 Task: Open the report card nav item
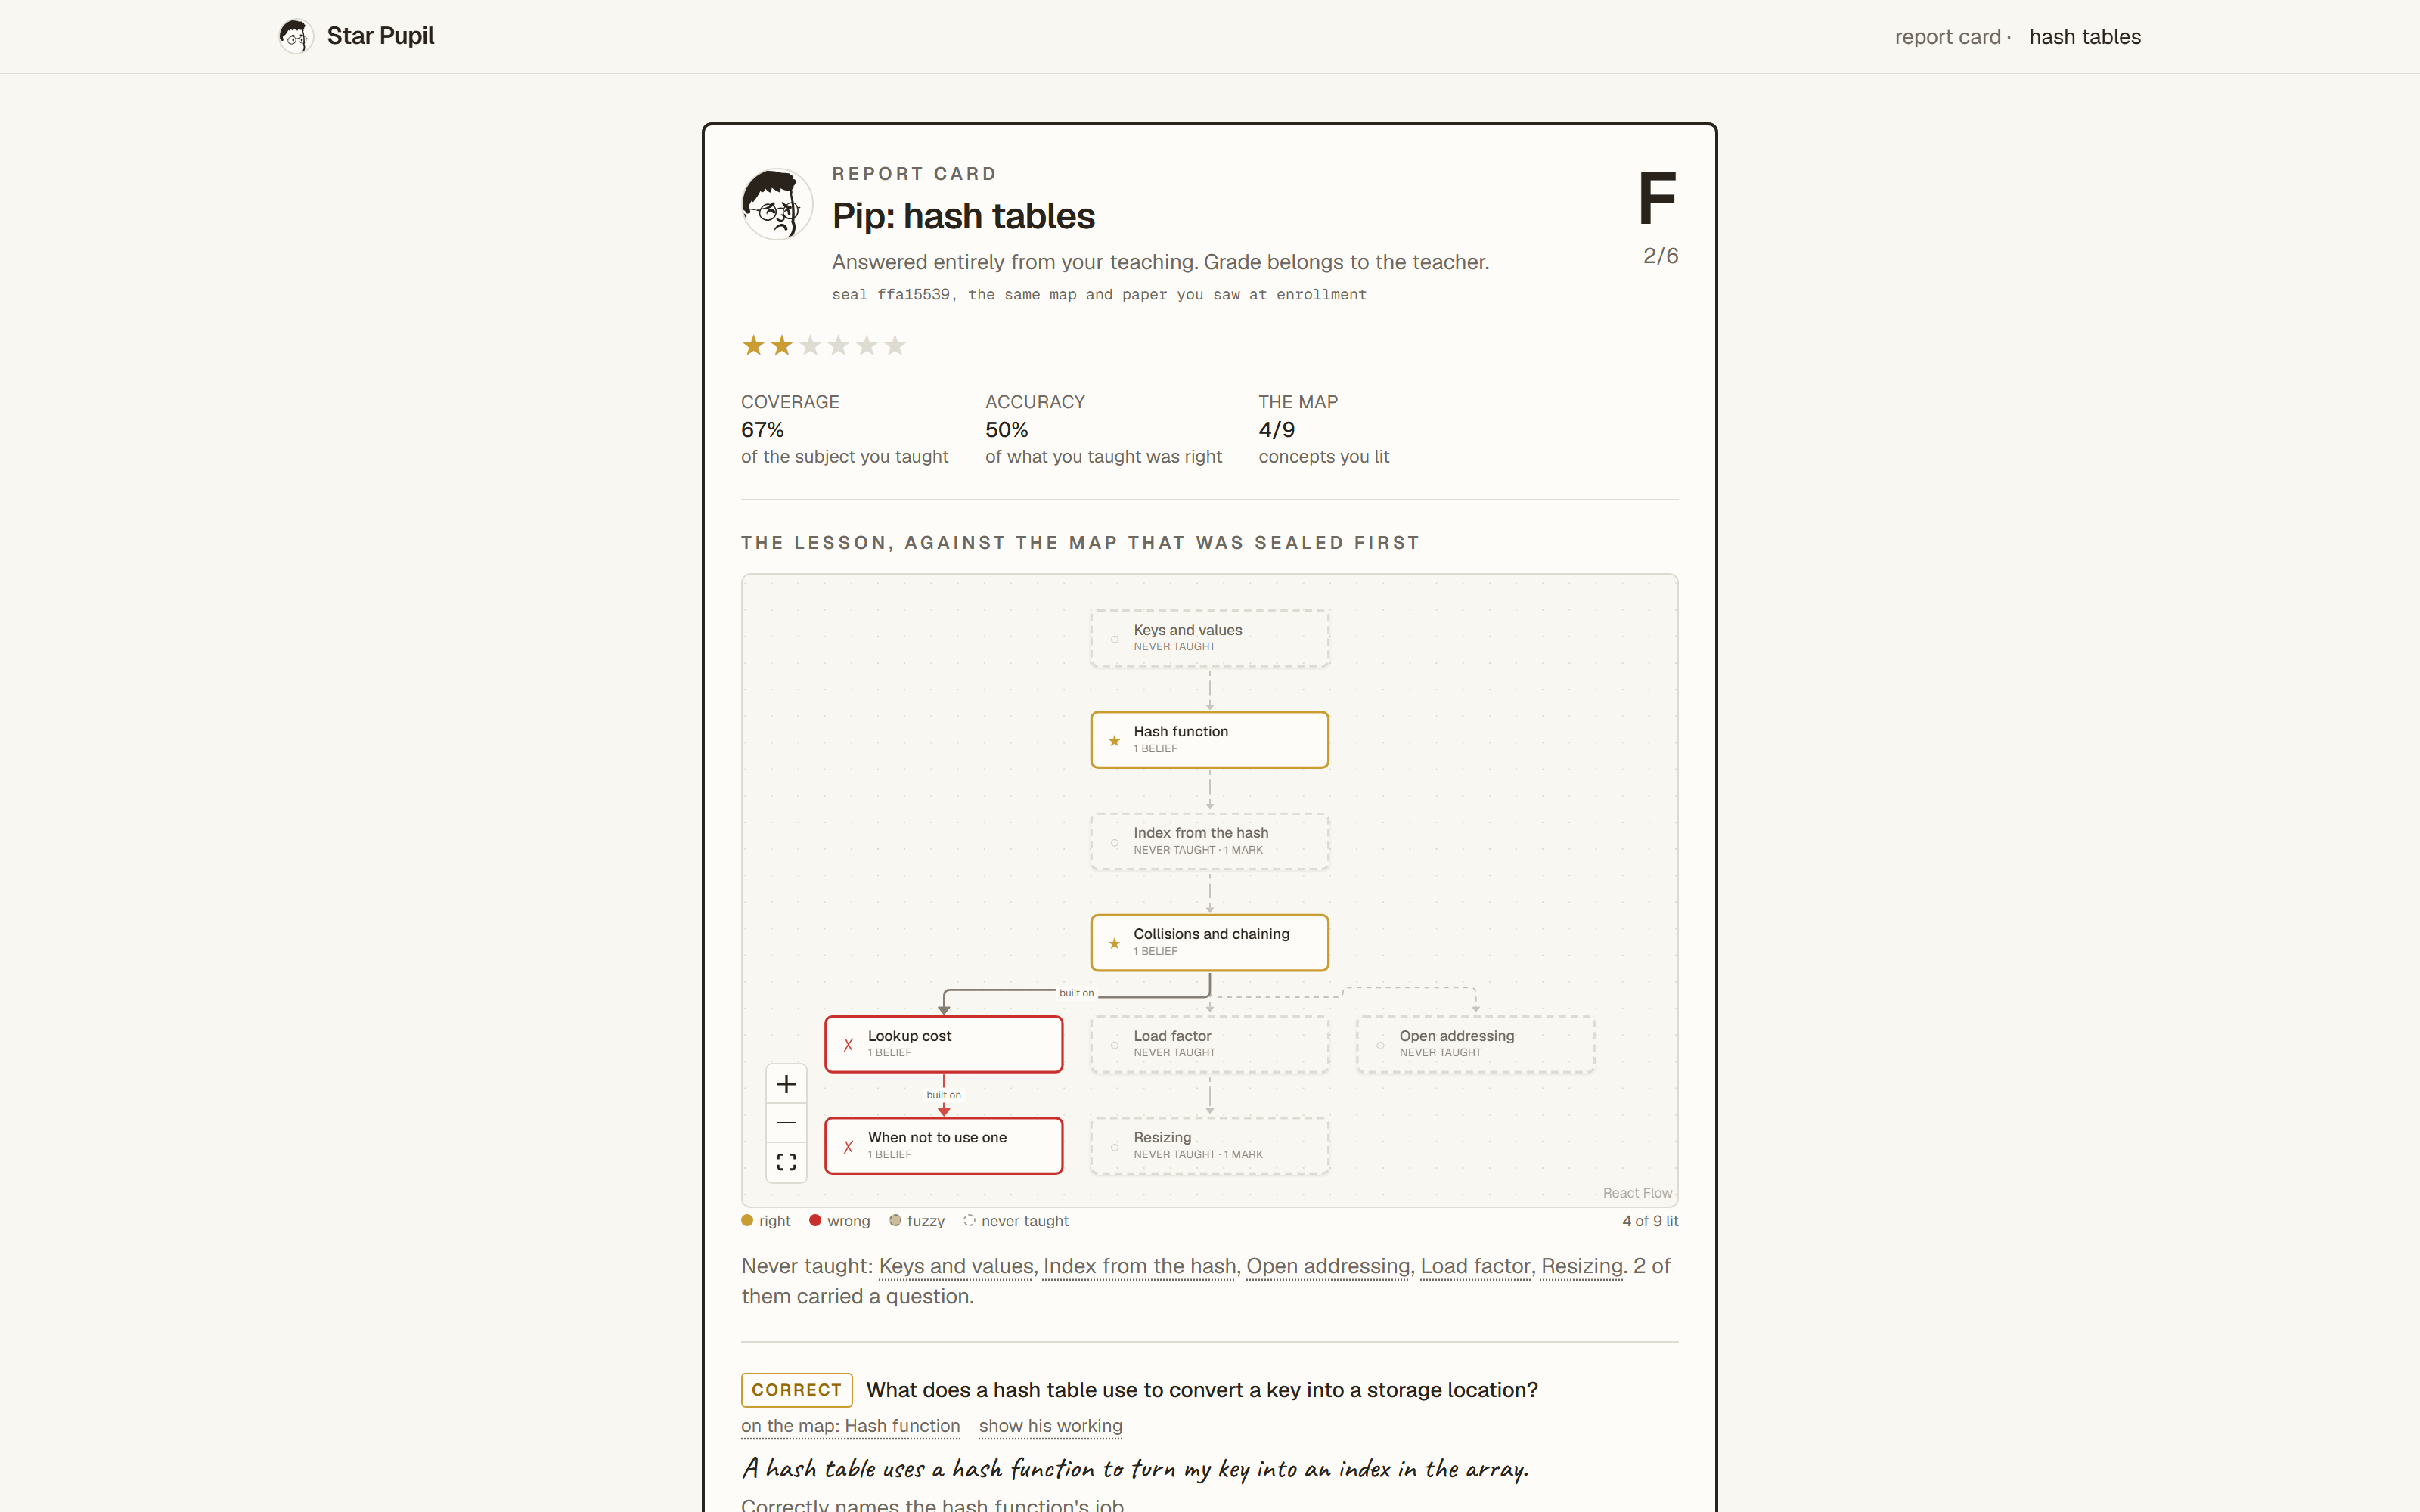(x=1947, y=37)
